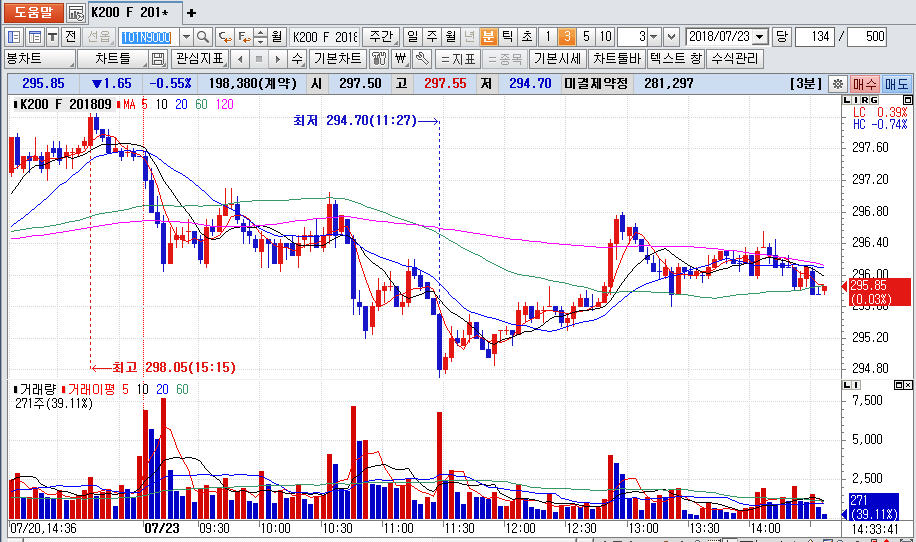The height and width of the screenshot is (542, 916).
Task: Toggle the 분 minute period button
Action: point(488,36)
